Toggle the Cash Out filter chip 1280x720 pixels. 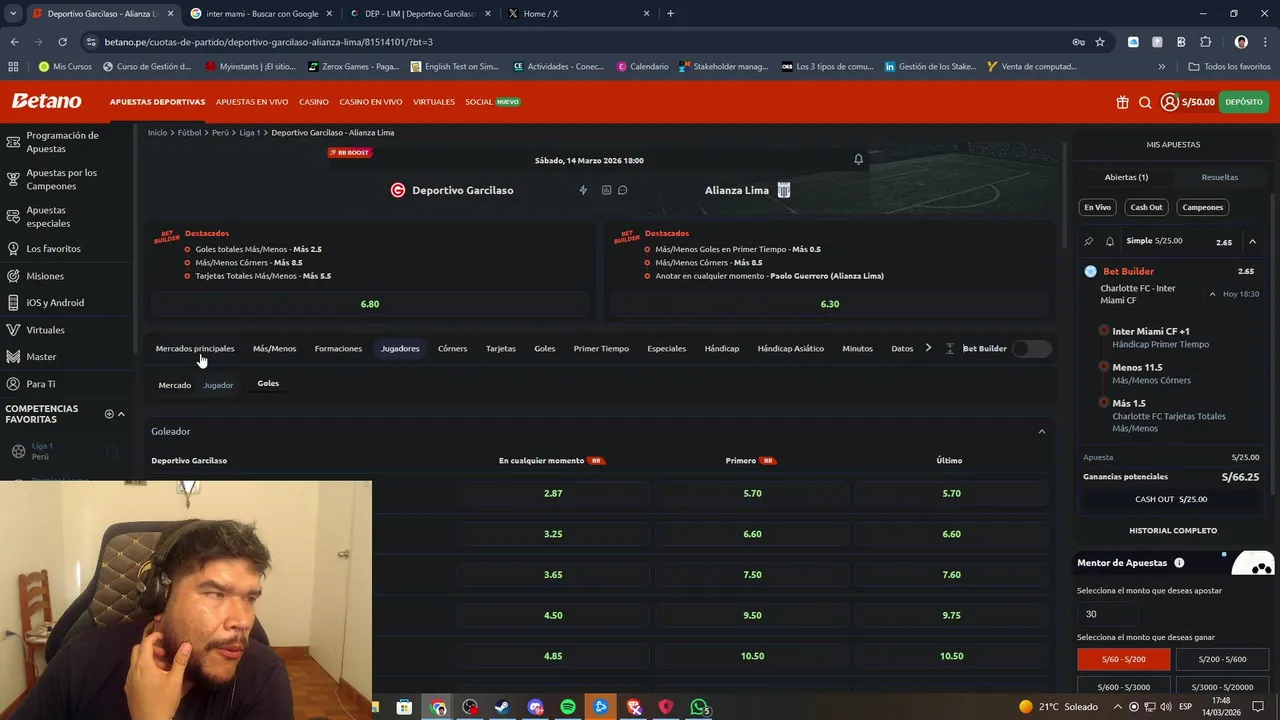pyautogui.click(x=1146, y=207)
